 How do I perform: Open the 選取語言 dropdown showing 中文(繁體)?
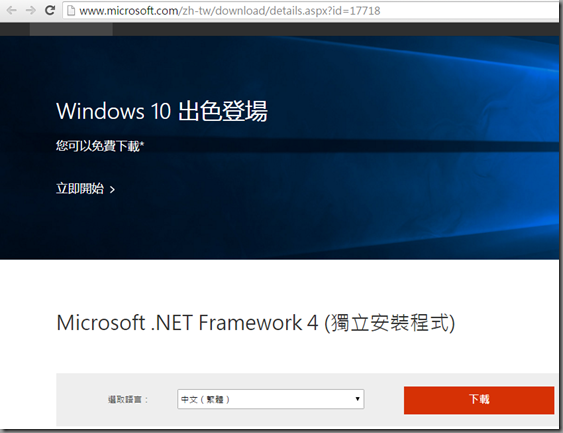(x=271, y=399)
